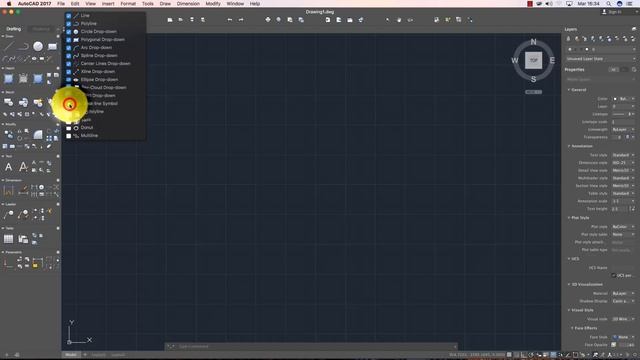This screenshot has width=640, height=360.
Task: Open the Lineweight ByLayer dropdown
Action: 623,129
